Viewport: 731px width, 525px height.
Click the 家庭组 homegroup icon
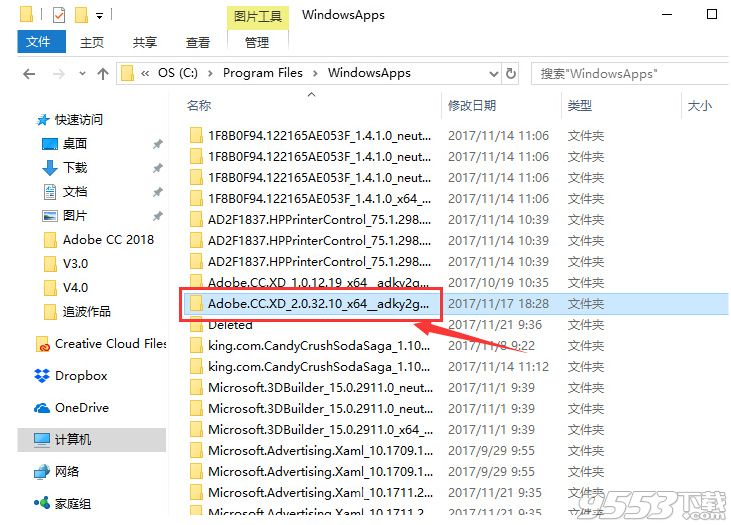(42, 503)
